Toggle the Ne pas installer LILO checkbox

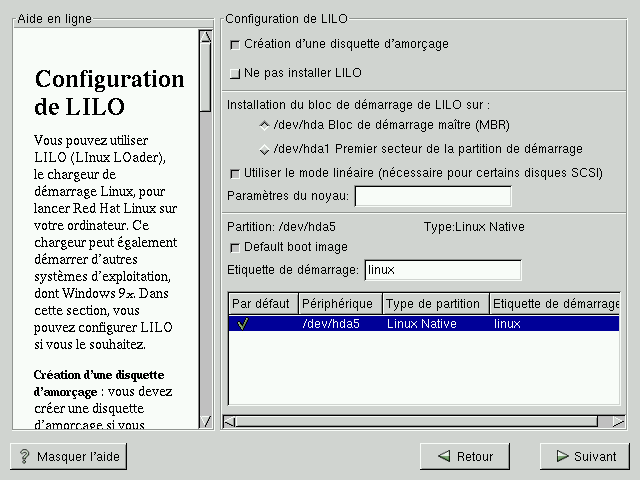(x=235, y=73)
